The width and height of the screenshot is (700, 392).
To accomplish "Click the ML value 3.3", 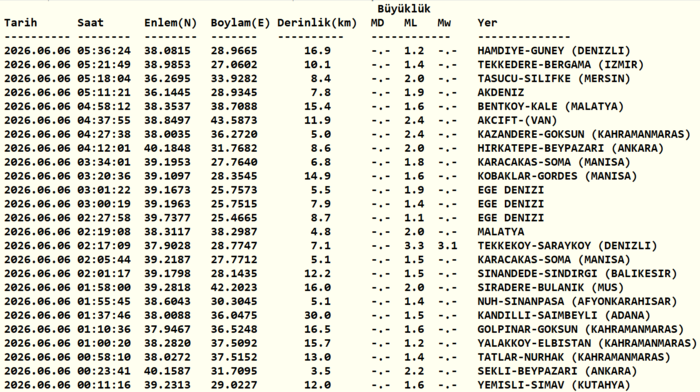I will pos(414,246).
